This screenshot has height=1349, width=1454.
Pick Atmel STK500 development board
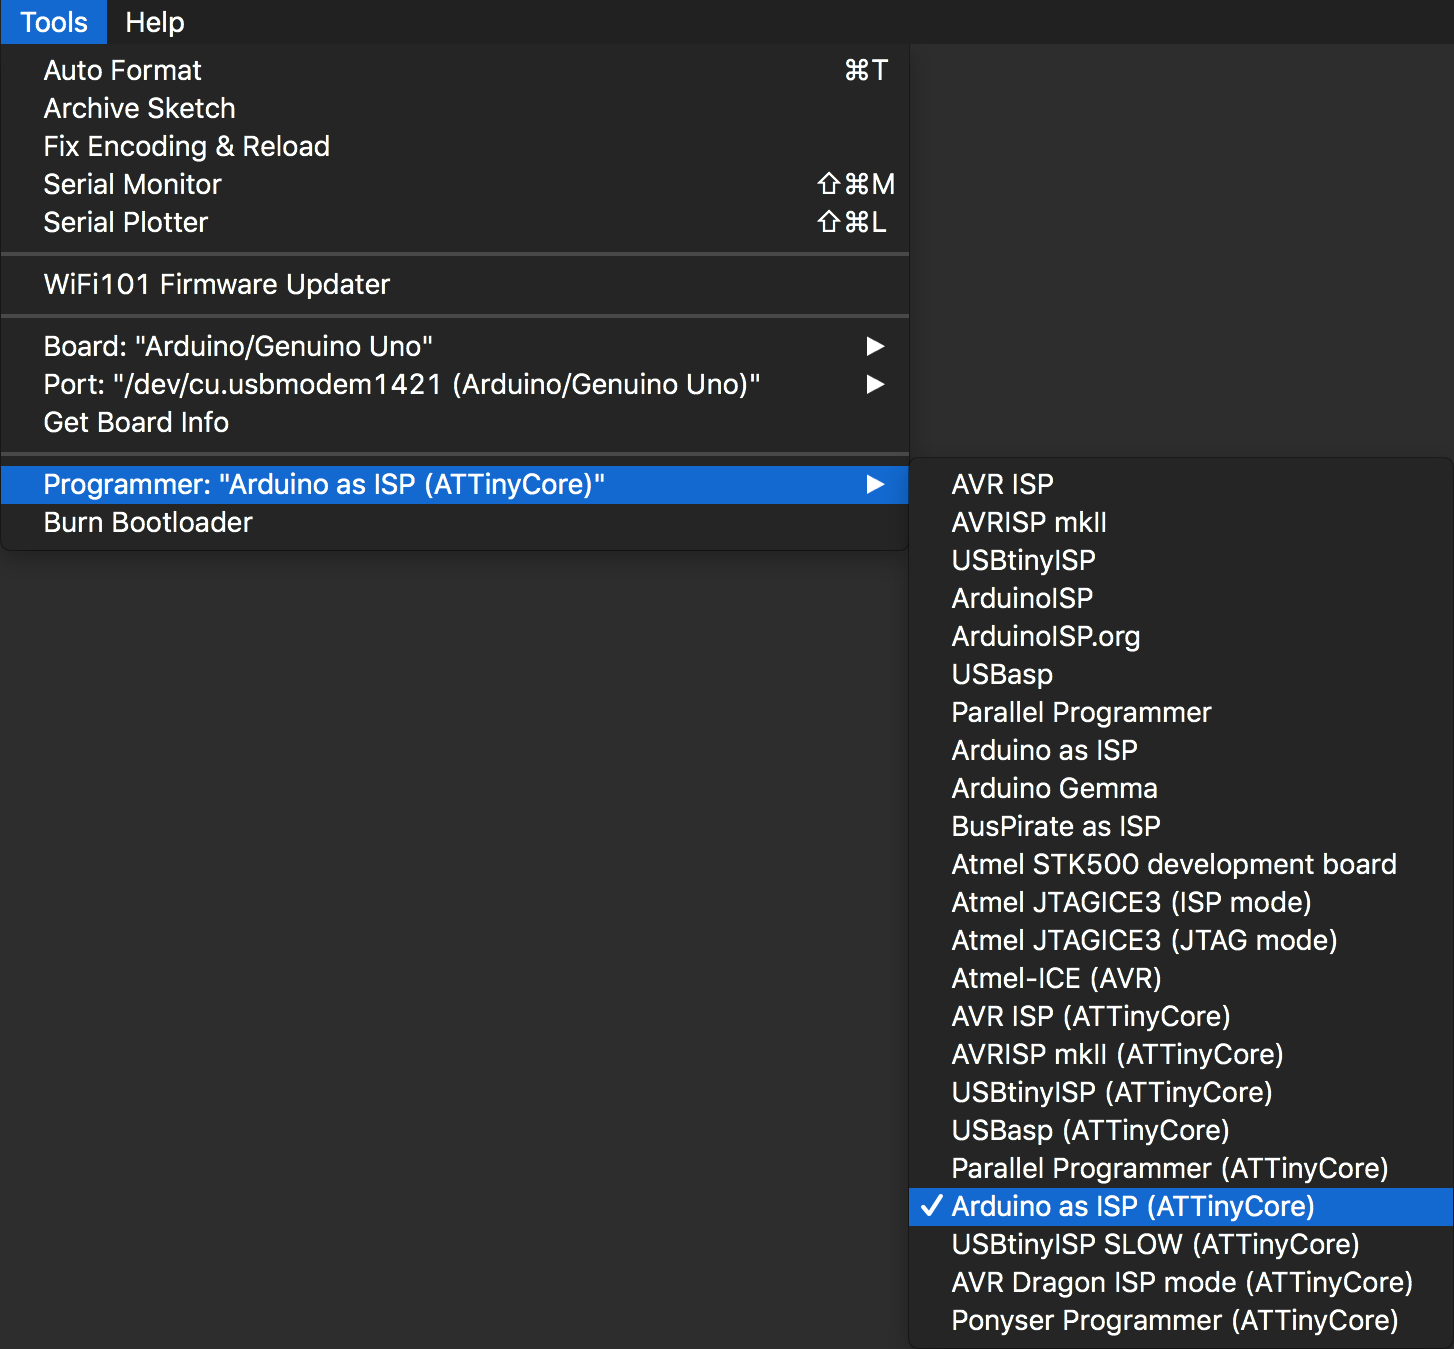coord(1173,864)
